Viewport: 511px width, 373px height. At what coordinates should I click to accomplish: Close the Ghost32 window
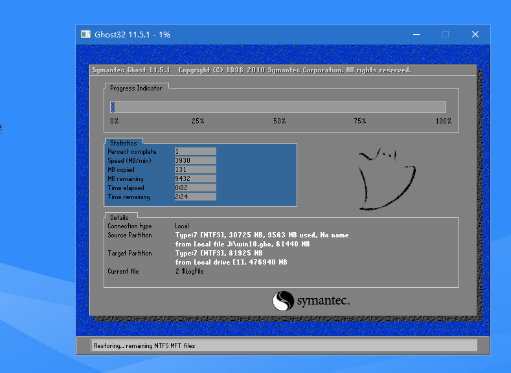tap(475, 34)
